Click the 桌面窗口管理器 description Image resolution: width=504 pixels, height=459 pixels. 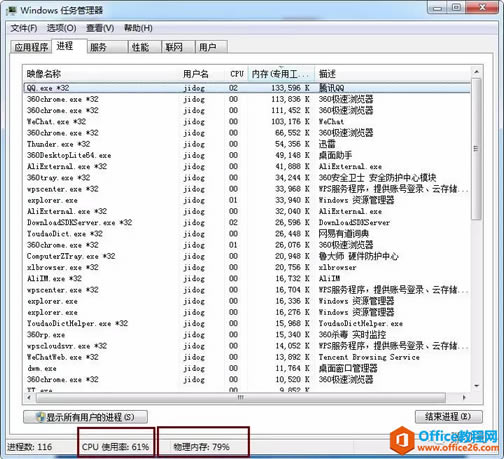click(x=348, y=368)
